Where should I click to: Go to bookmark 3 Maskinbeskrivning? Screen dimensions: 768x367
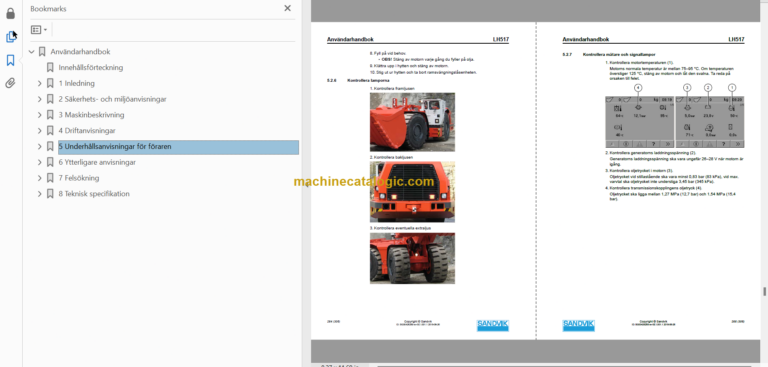click(x=91, y=115)
